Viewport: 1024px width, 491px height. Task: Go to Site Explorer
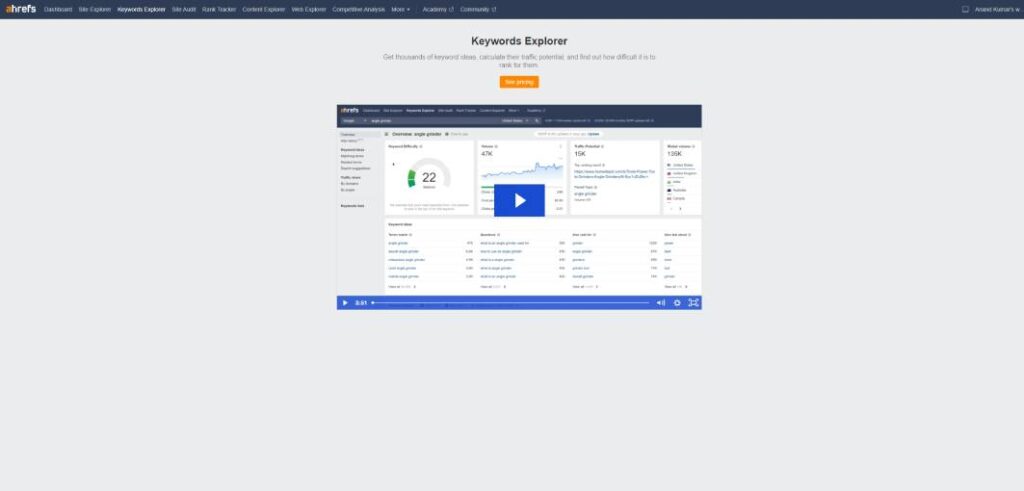95,10
